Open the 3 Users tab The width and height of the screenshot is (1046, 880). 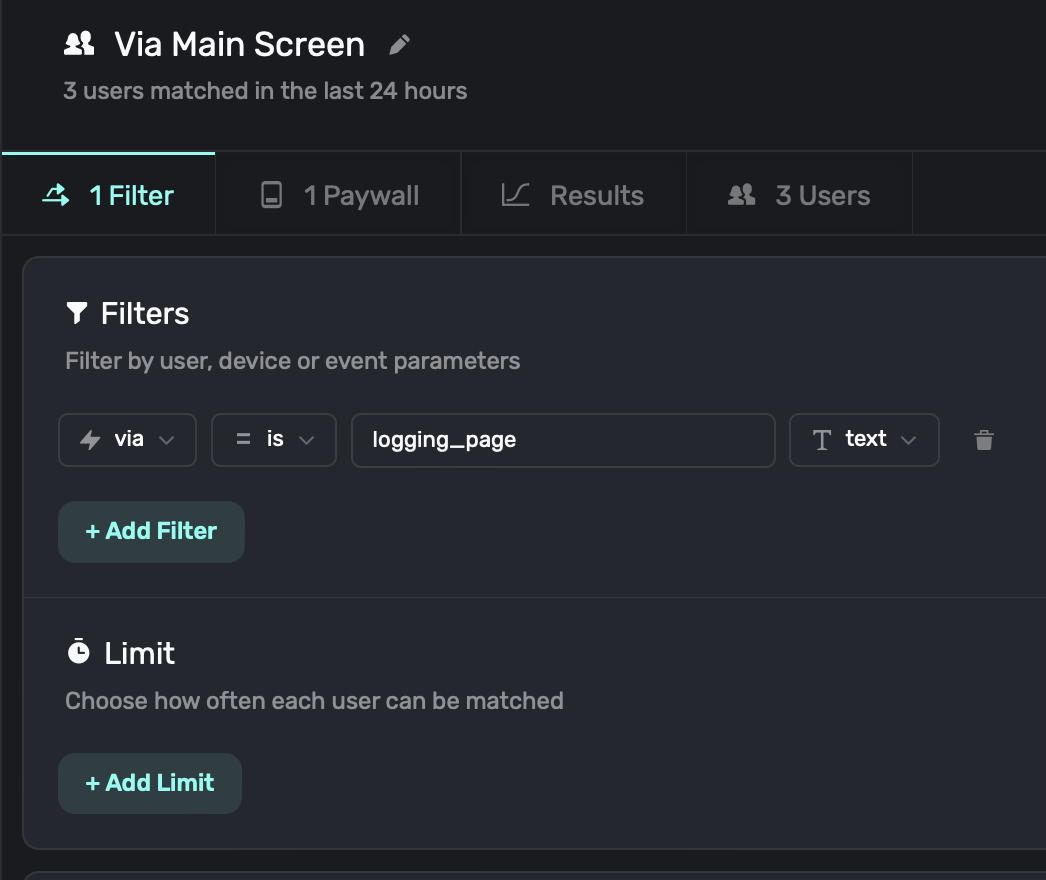800,195
